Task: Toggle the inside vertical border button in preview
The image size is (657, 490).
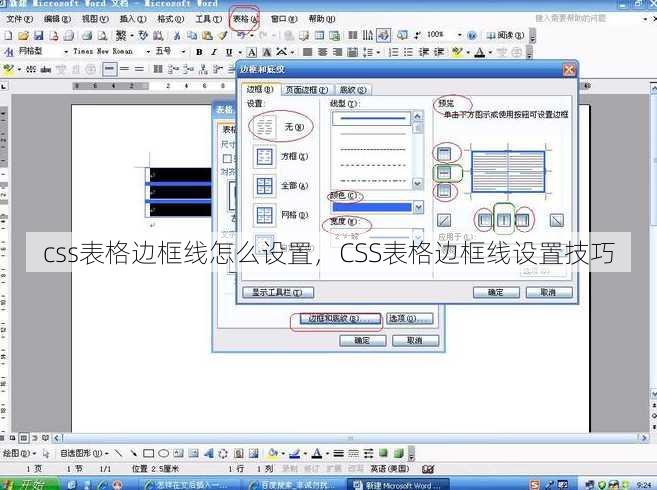Action: coord(504,220)
